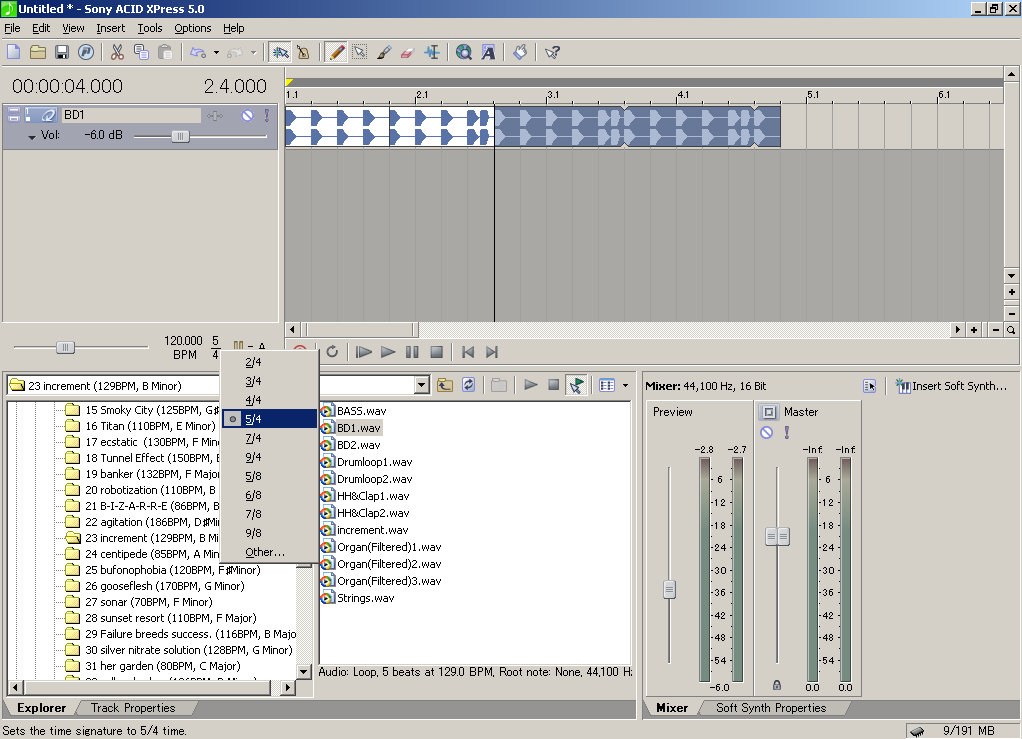Solo the Master bus in mixer
Screen dimensions: 1022x739
(x=787, y=432)
